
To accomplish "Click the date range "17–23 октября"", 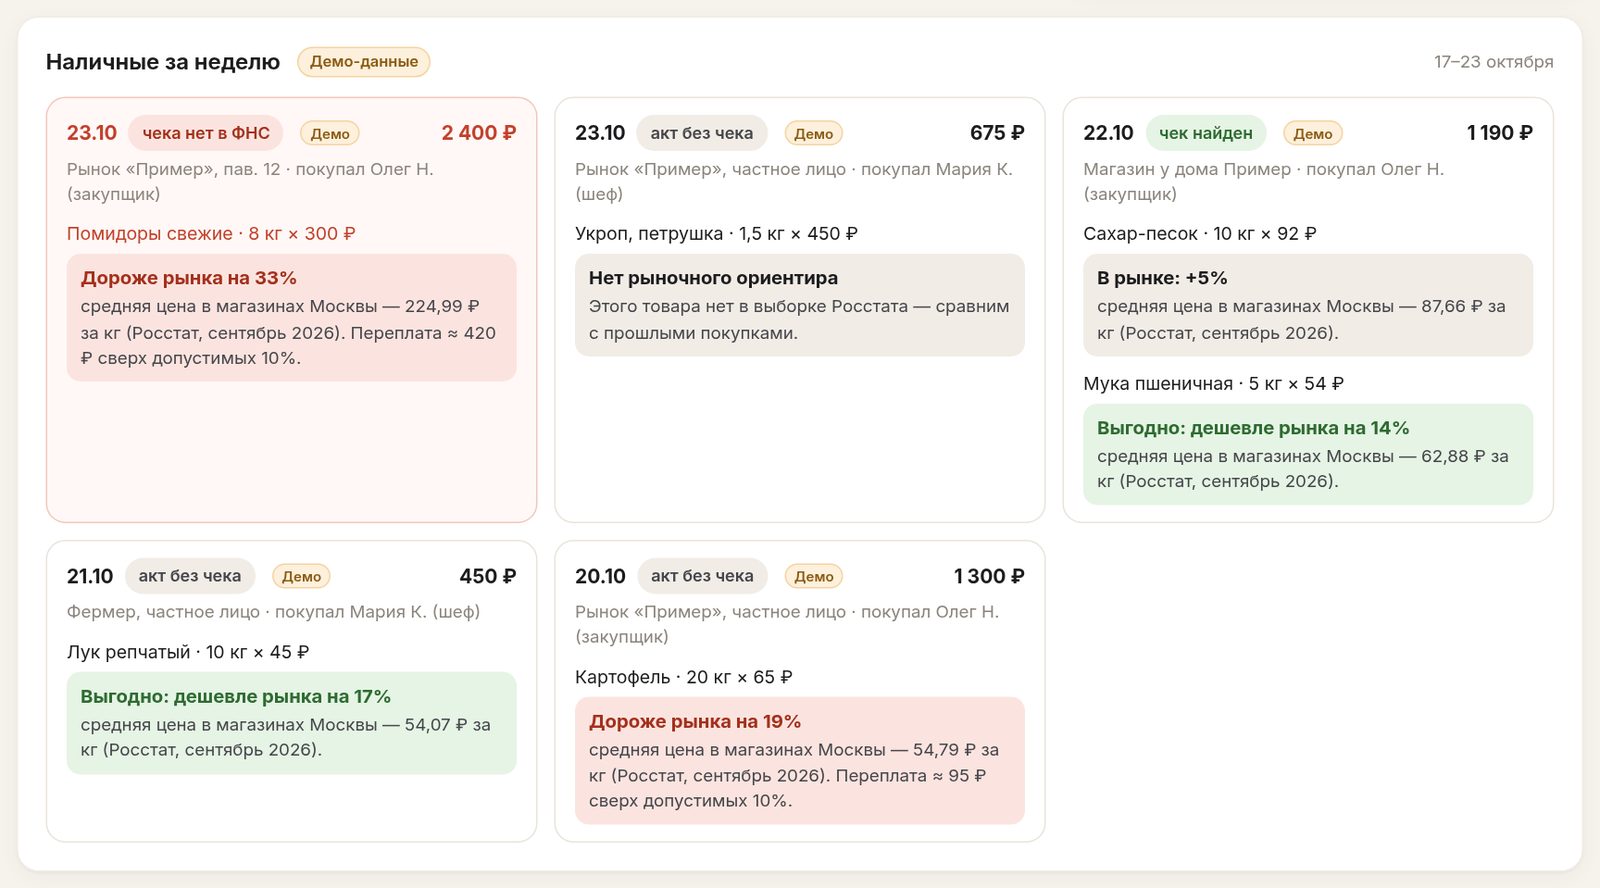I will [x=1493, y=62].
